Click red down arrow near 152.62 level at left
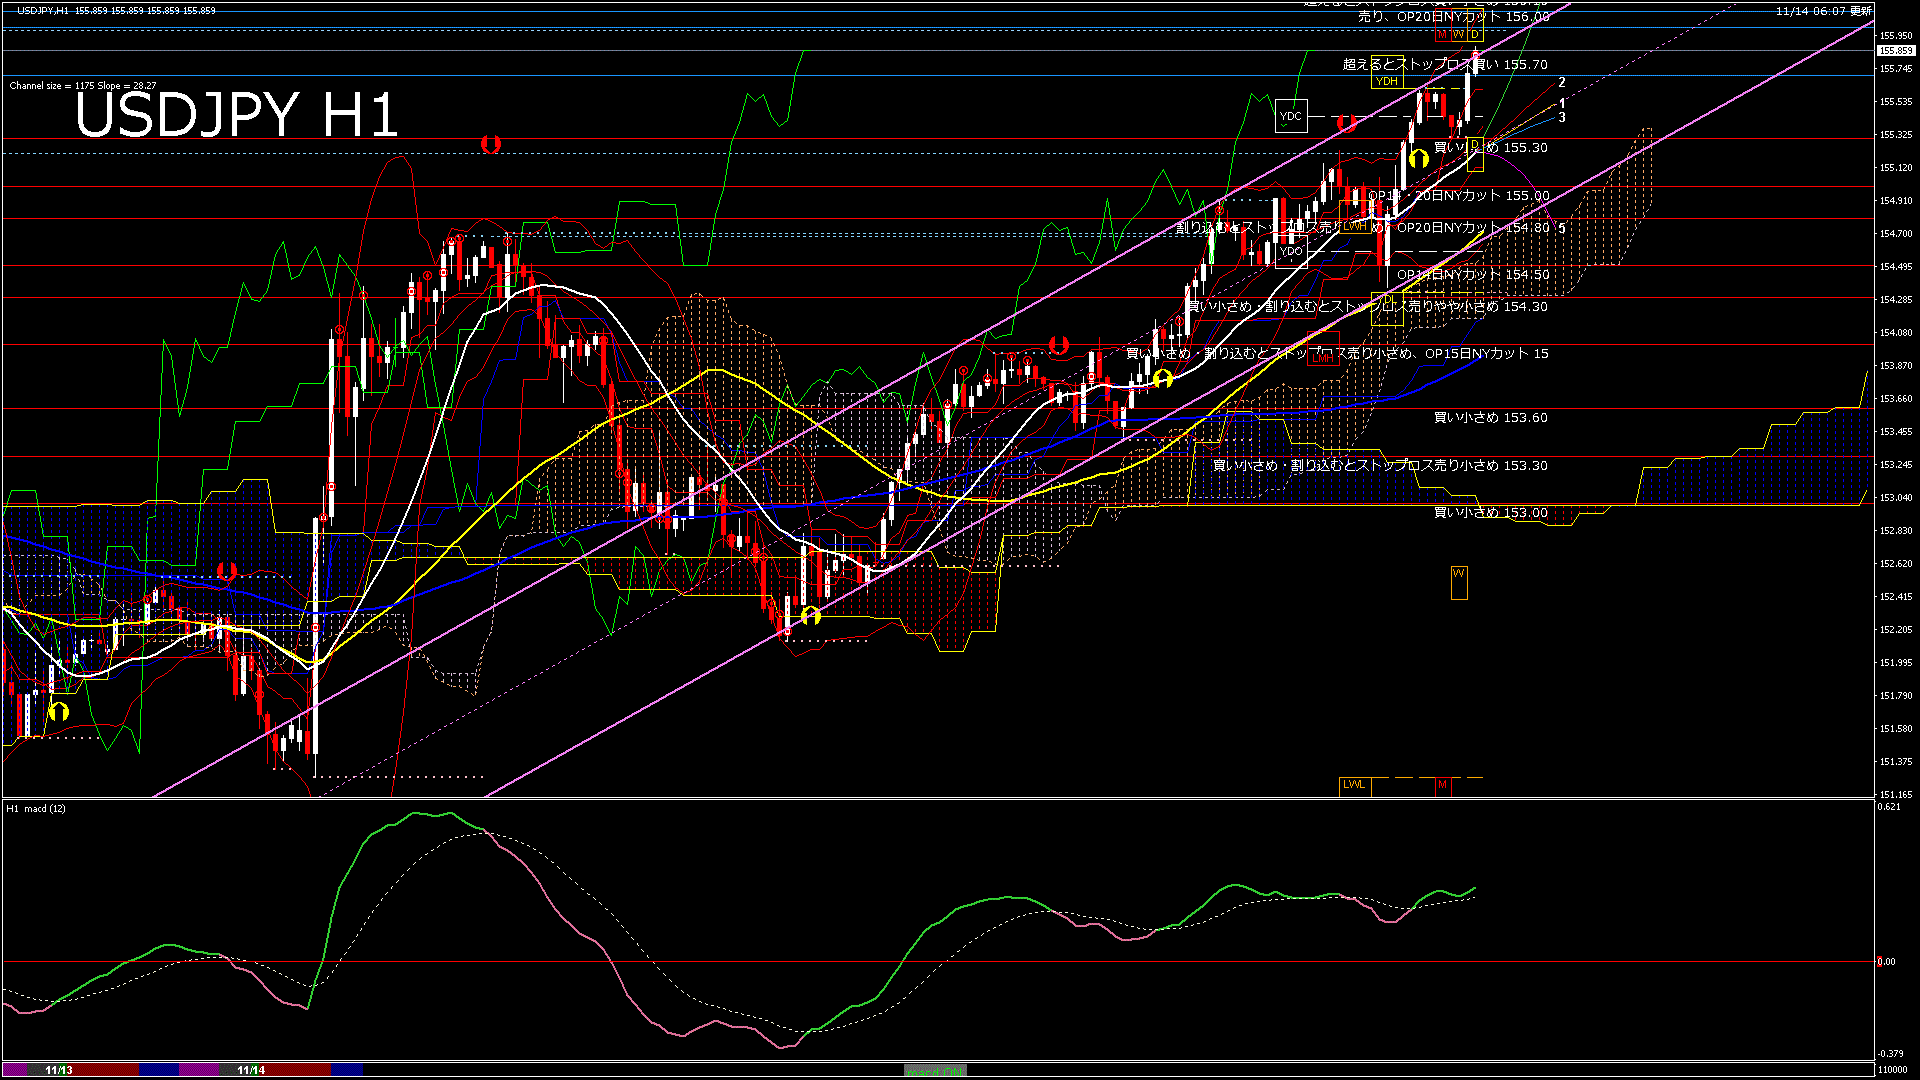Viewport: 1920px width, 1080px height. pyautogui.click(x=227, y=571)
